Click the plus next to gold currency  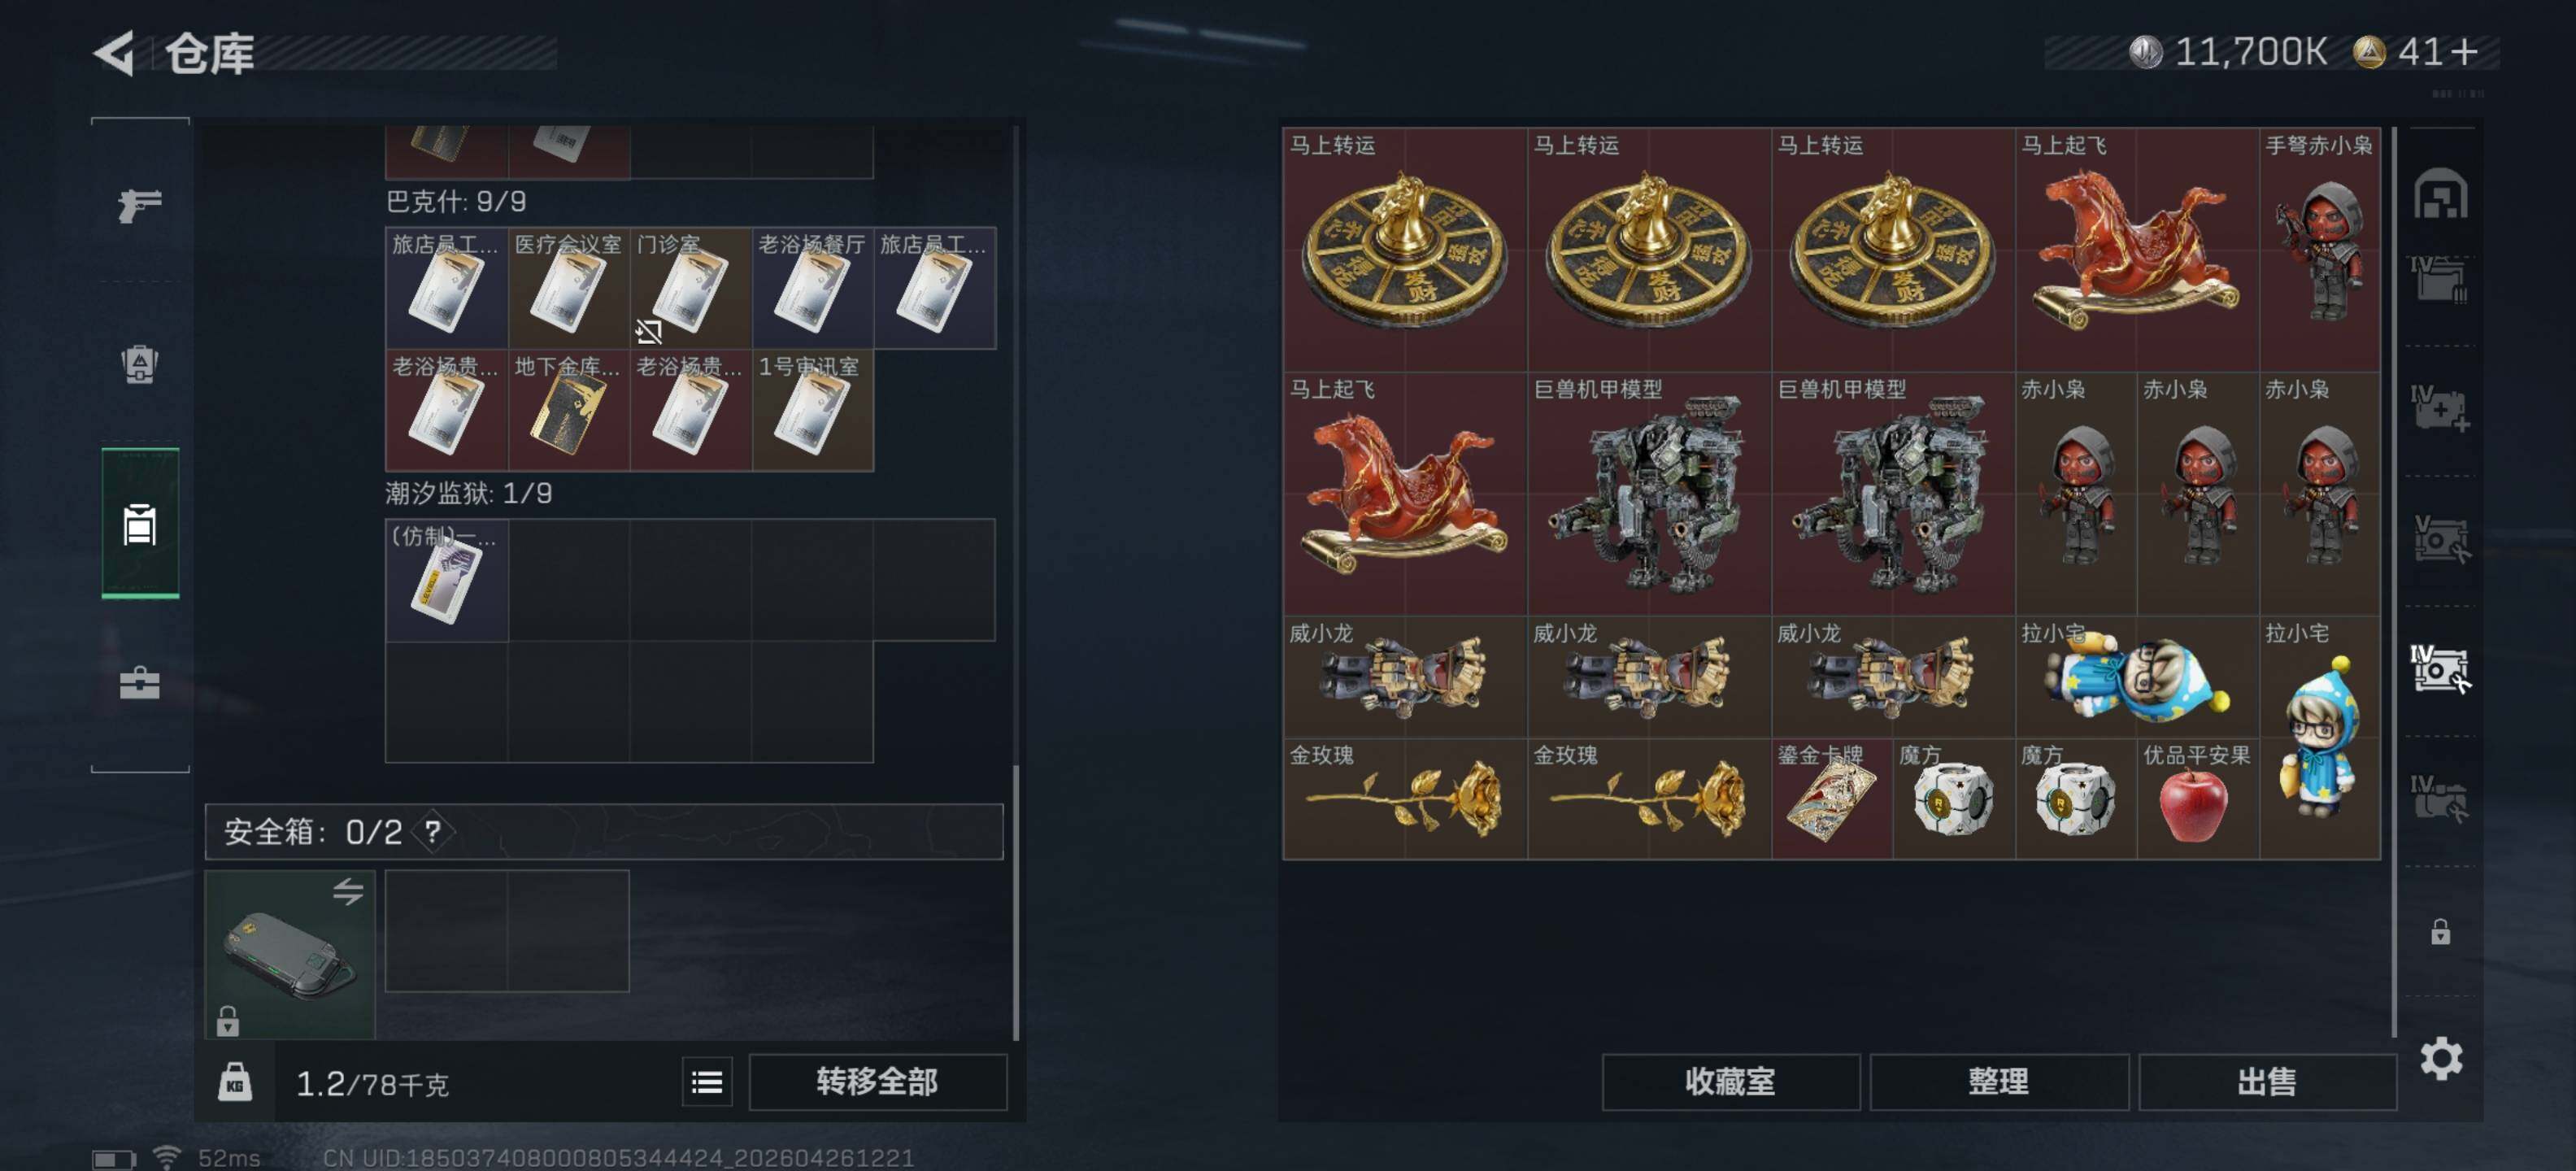tap(2465, 52)
